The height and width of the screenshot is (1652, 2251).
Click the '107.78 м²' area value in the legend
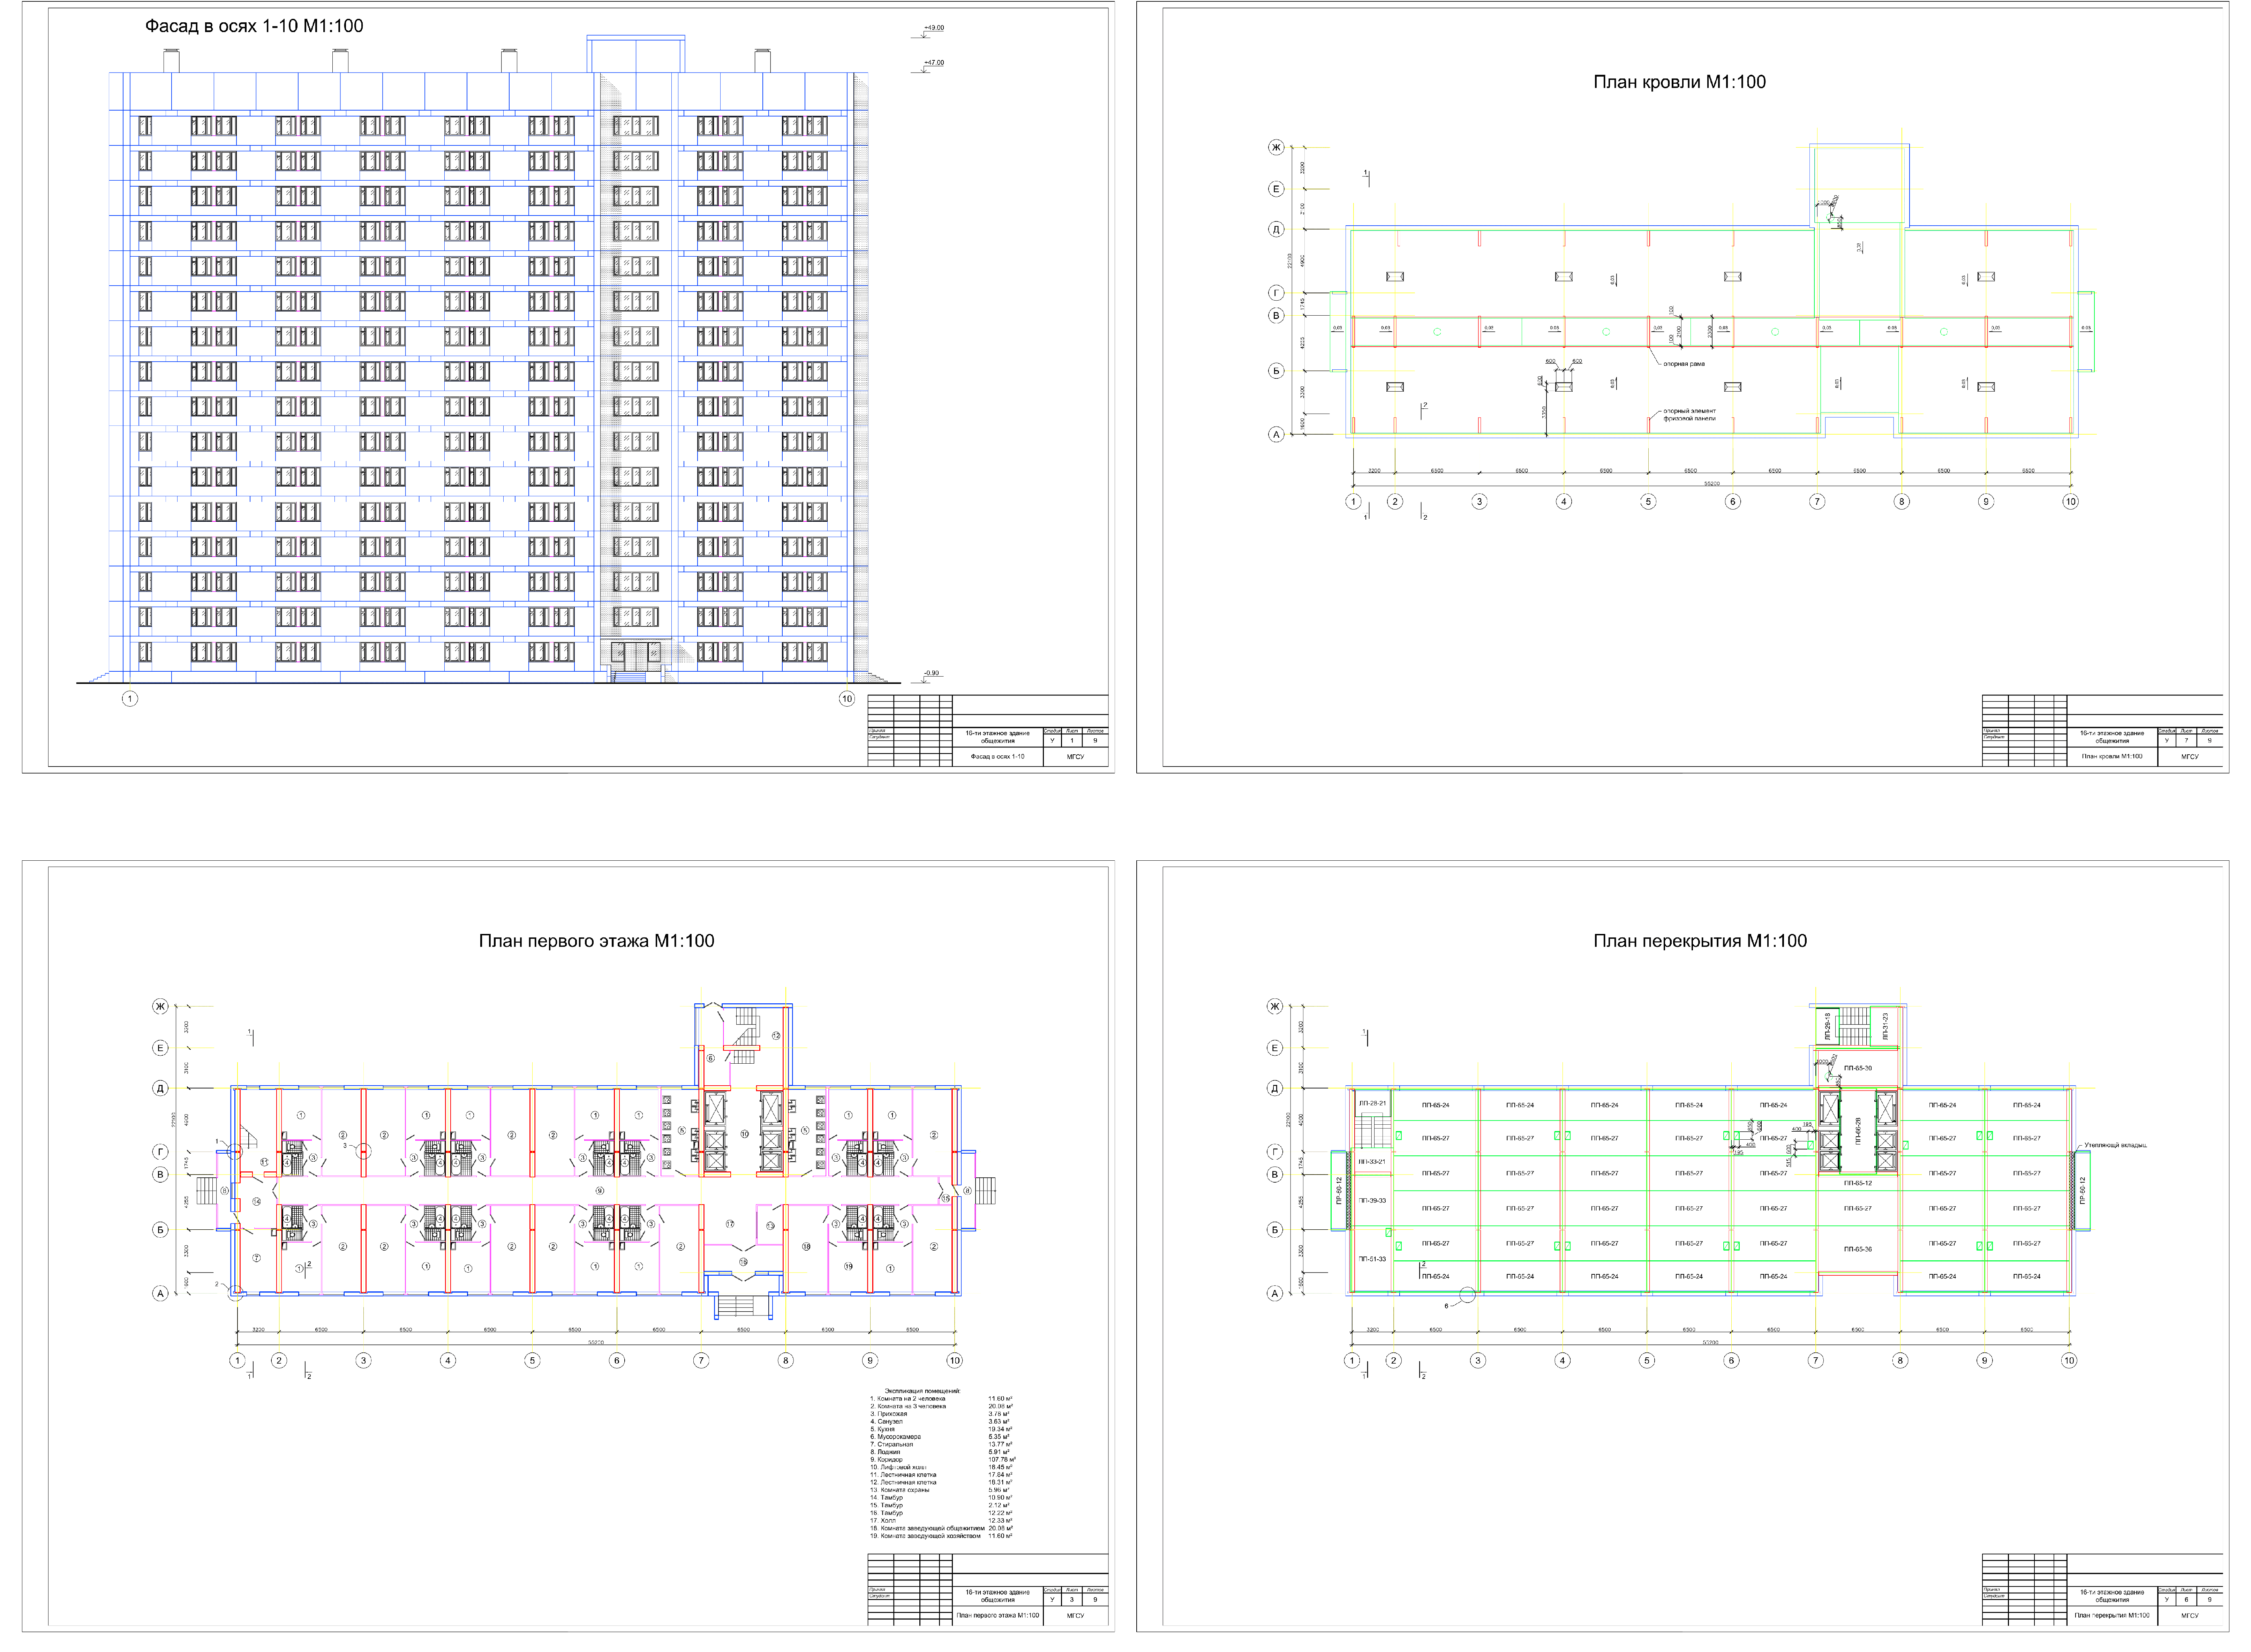click(x=1002, y=1460)
